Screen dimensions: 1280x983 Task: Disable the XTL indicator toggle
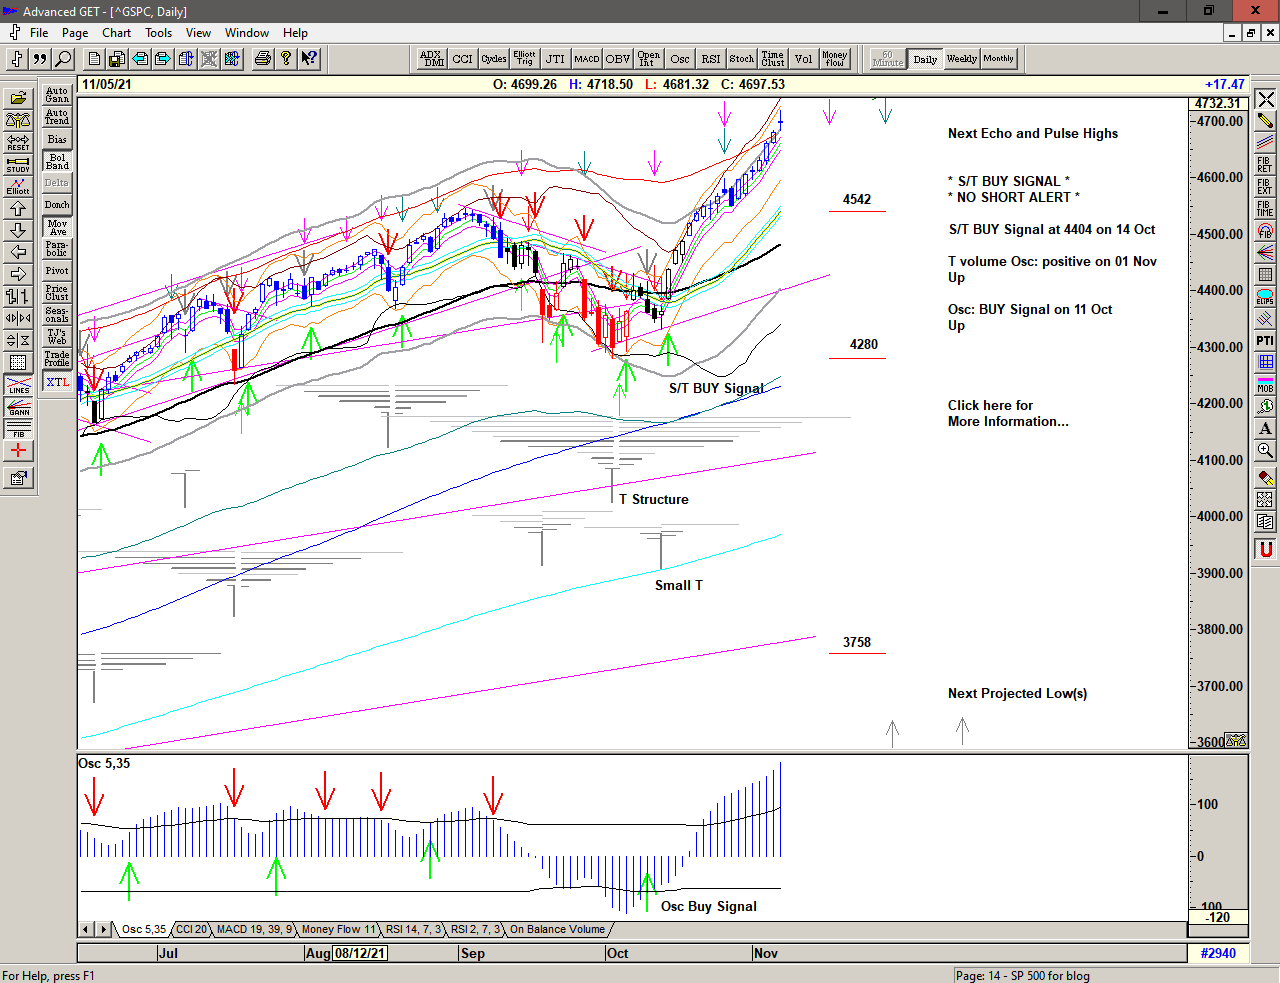57,382
